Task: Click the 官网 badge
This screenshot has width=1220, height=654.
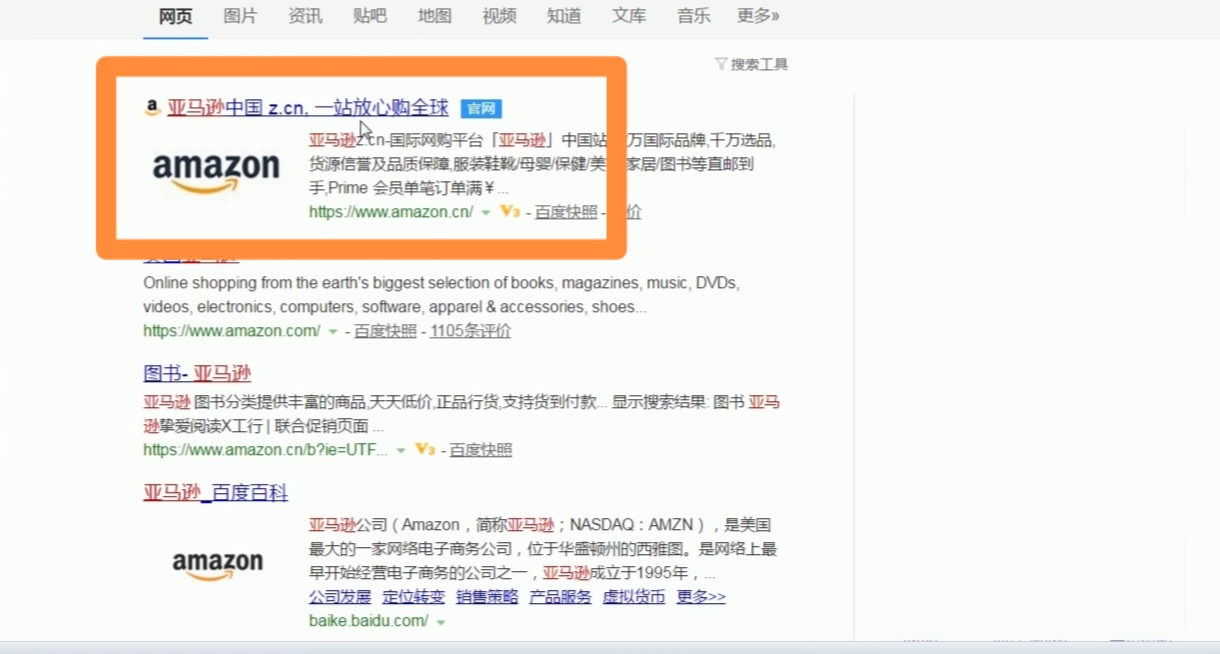Action: [481, 108]
